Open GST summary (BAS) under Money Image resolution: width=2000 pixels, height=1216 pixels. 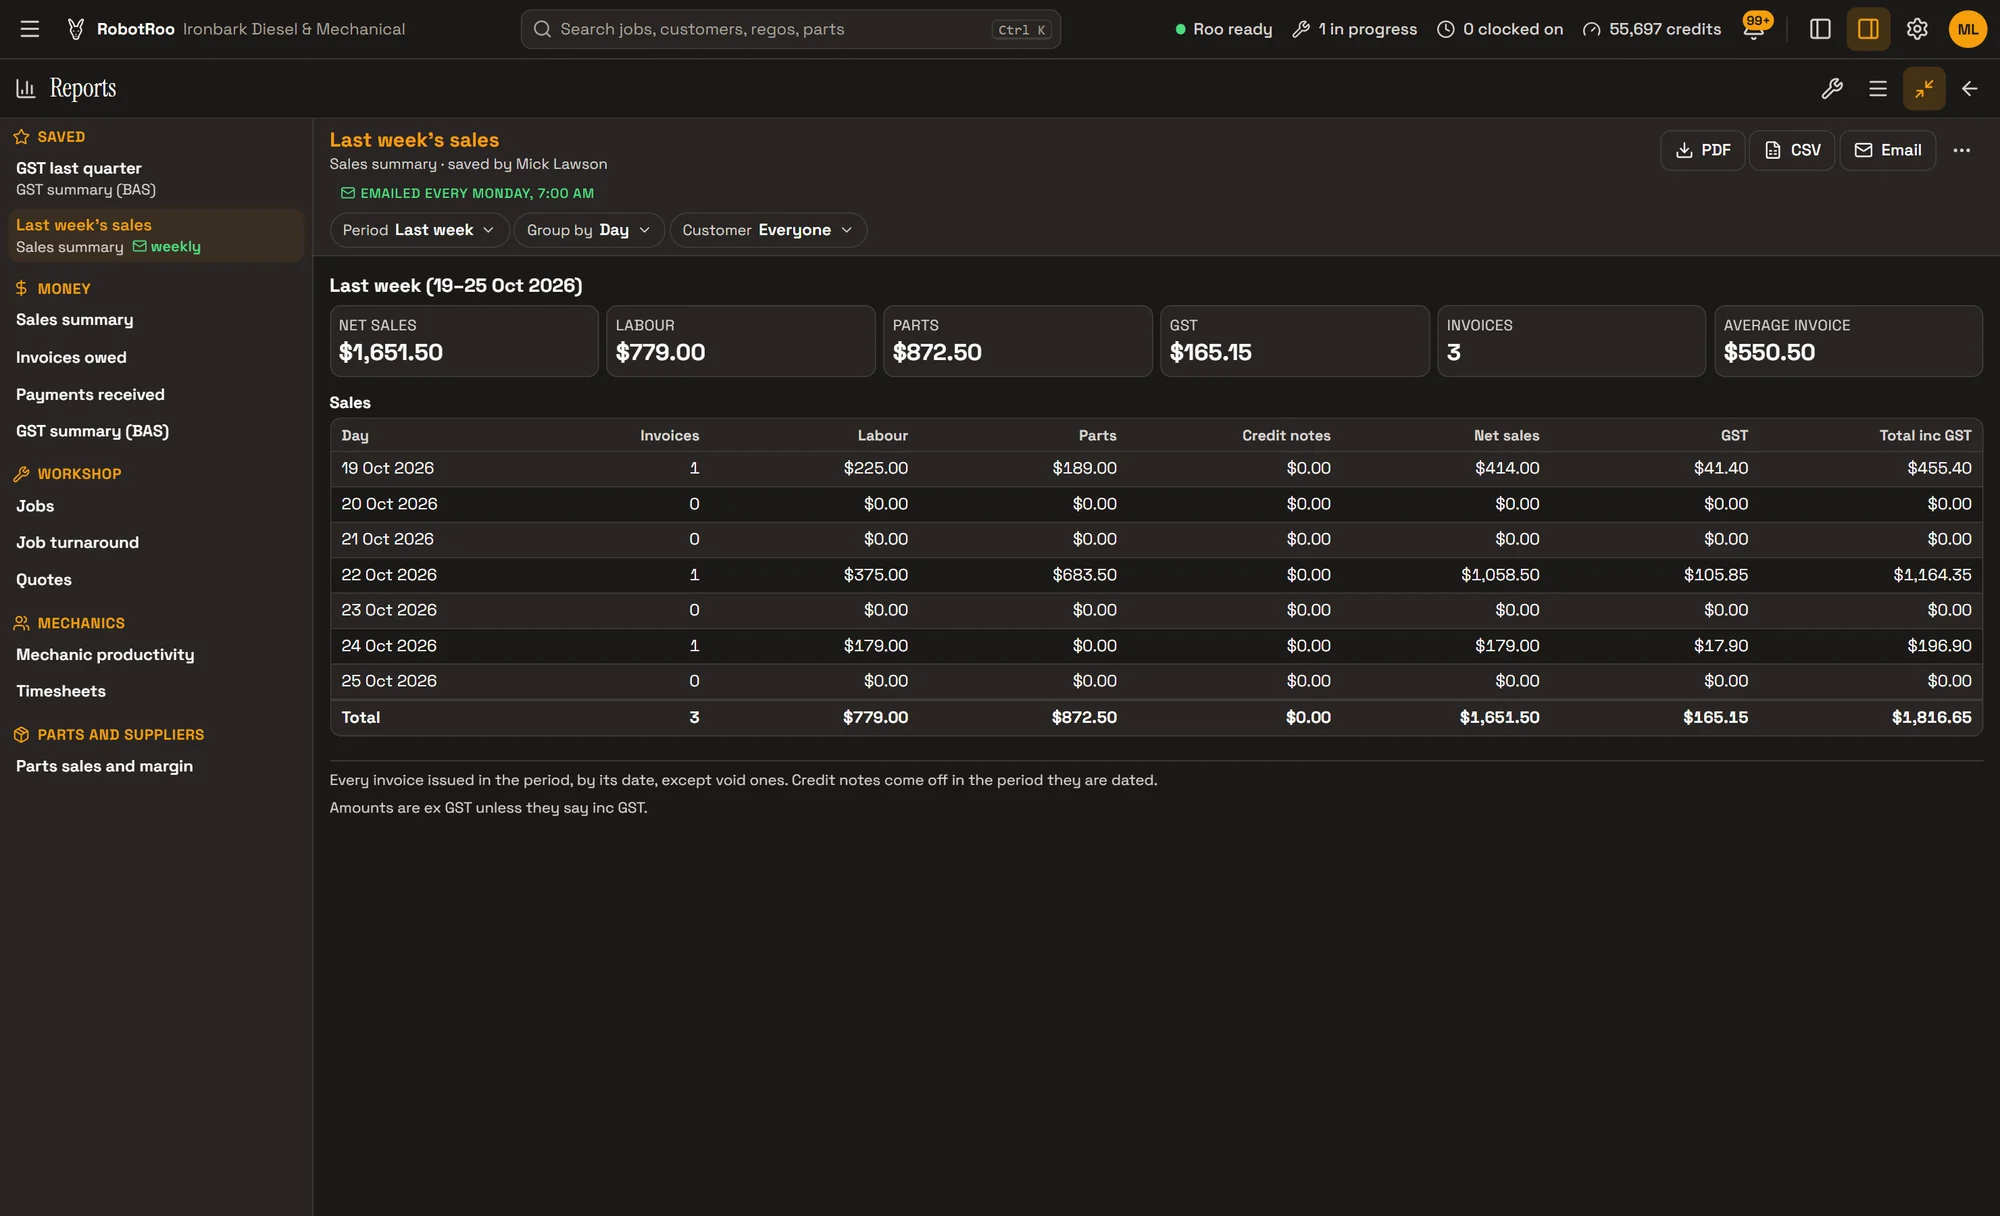pos(92,431)
